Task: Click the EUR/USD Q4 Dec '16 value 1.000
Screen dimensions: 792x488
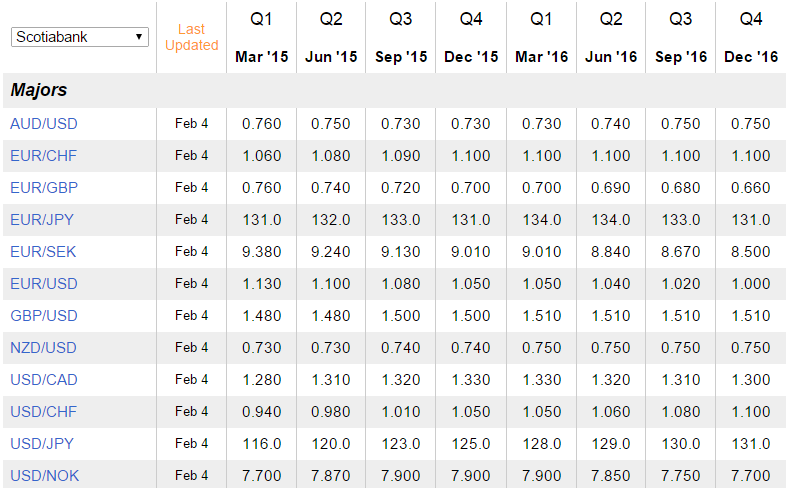Action: pyautogui.click(x=750, y=284)
